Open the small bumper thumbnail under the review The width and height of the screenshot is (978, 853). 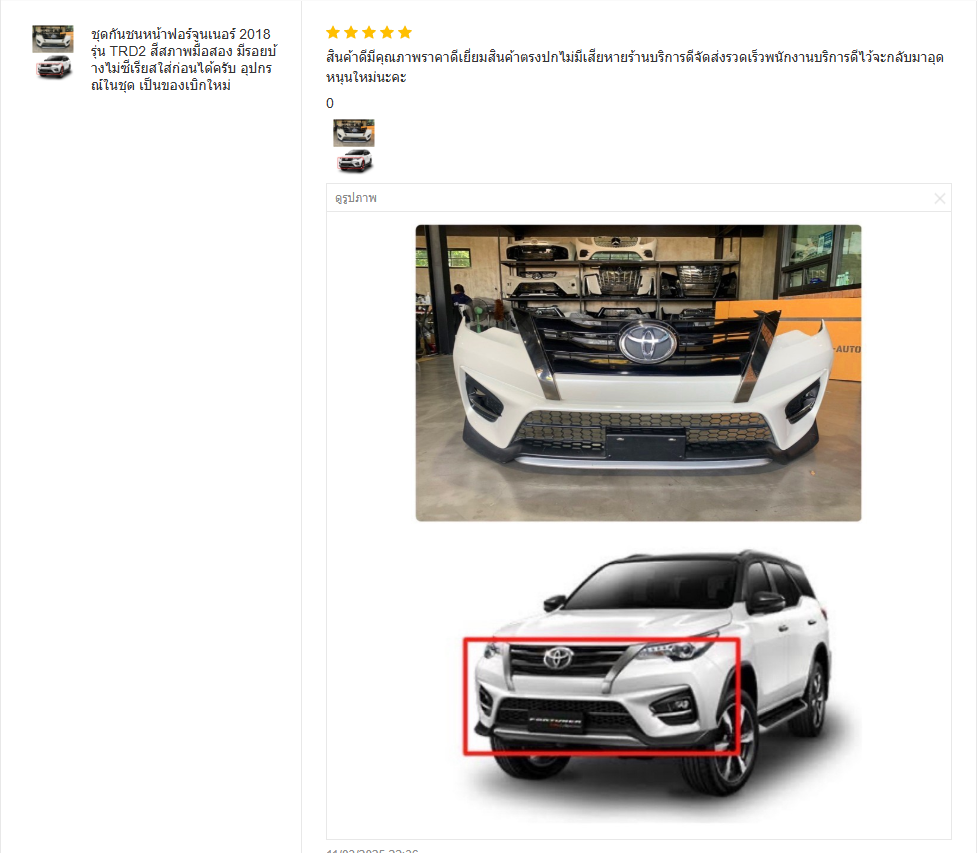click(354, 133)
